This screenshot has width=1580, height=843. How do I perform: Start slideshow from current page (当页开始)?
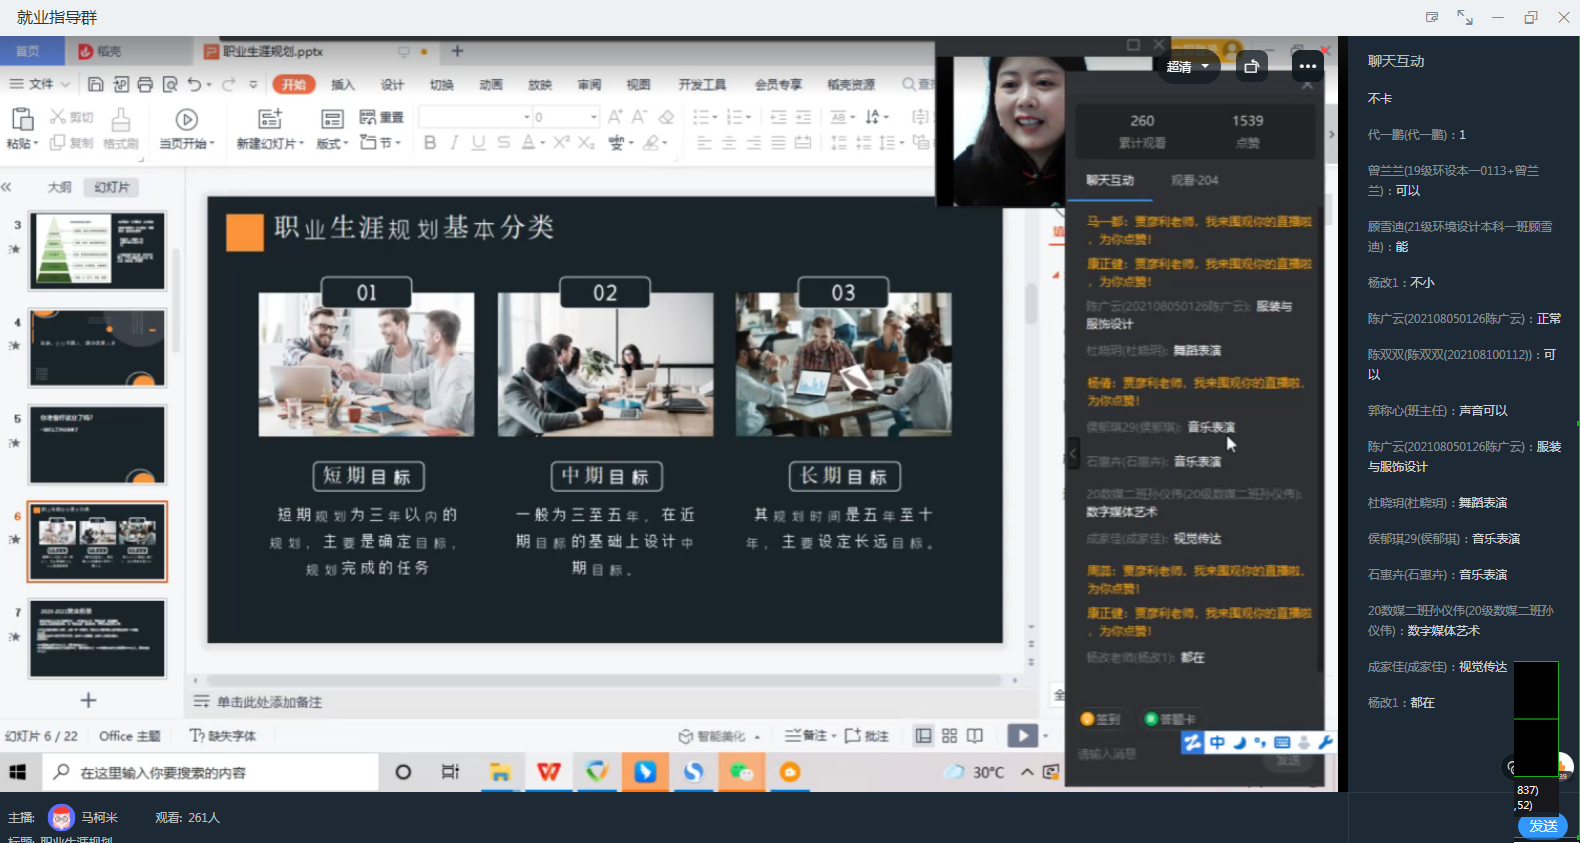[x=186, y=120]
